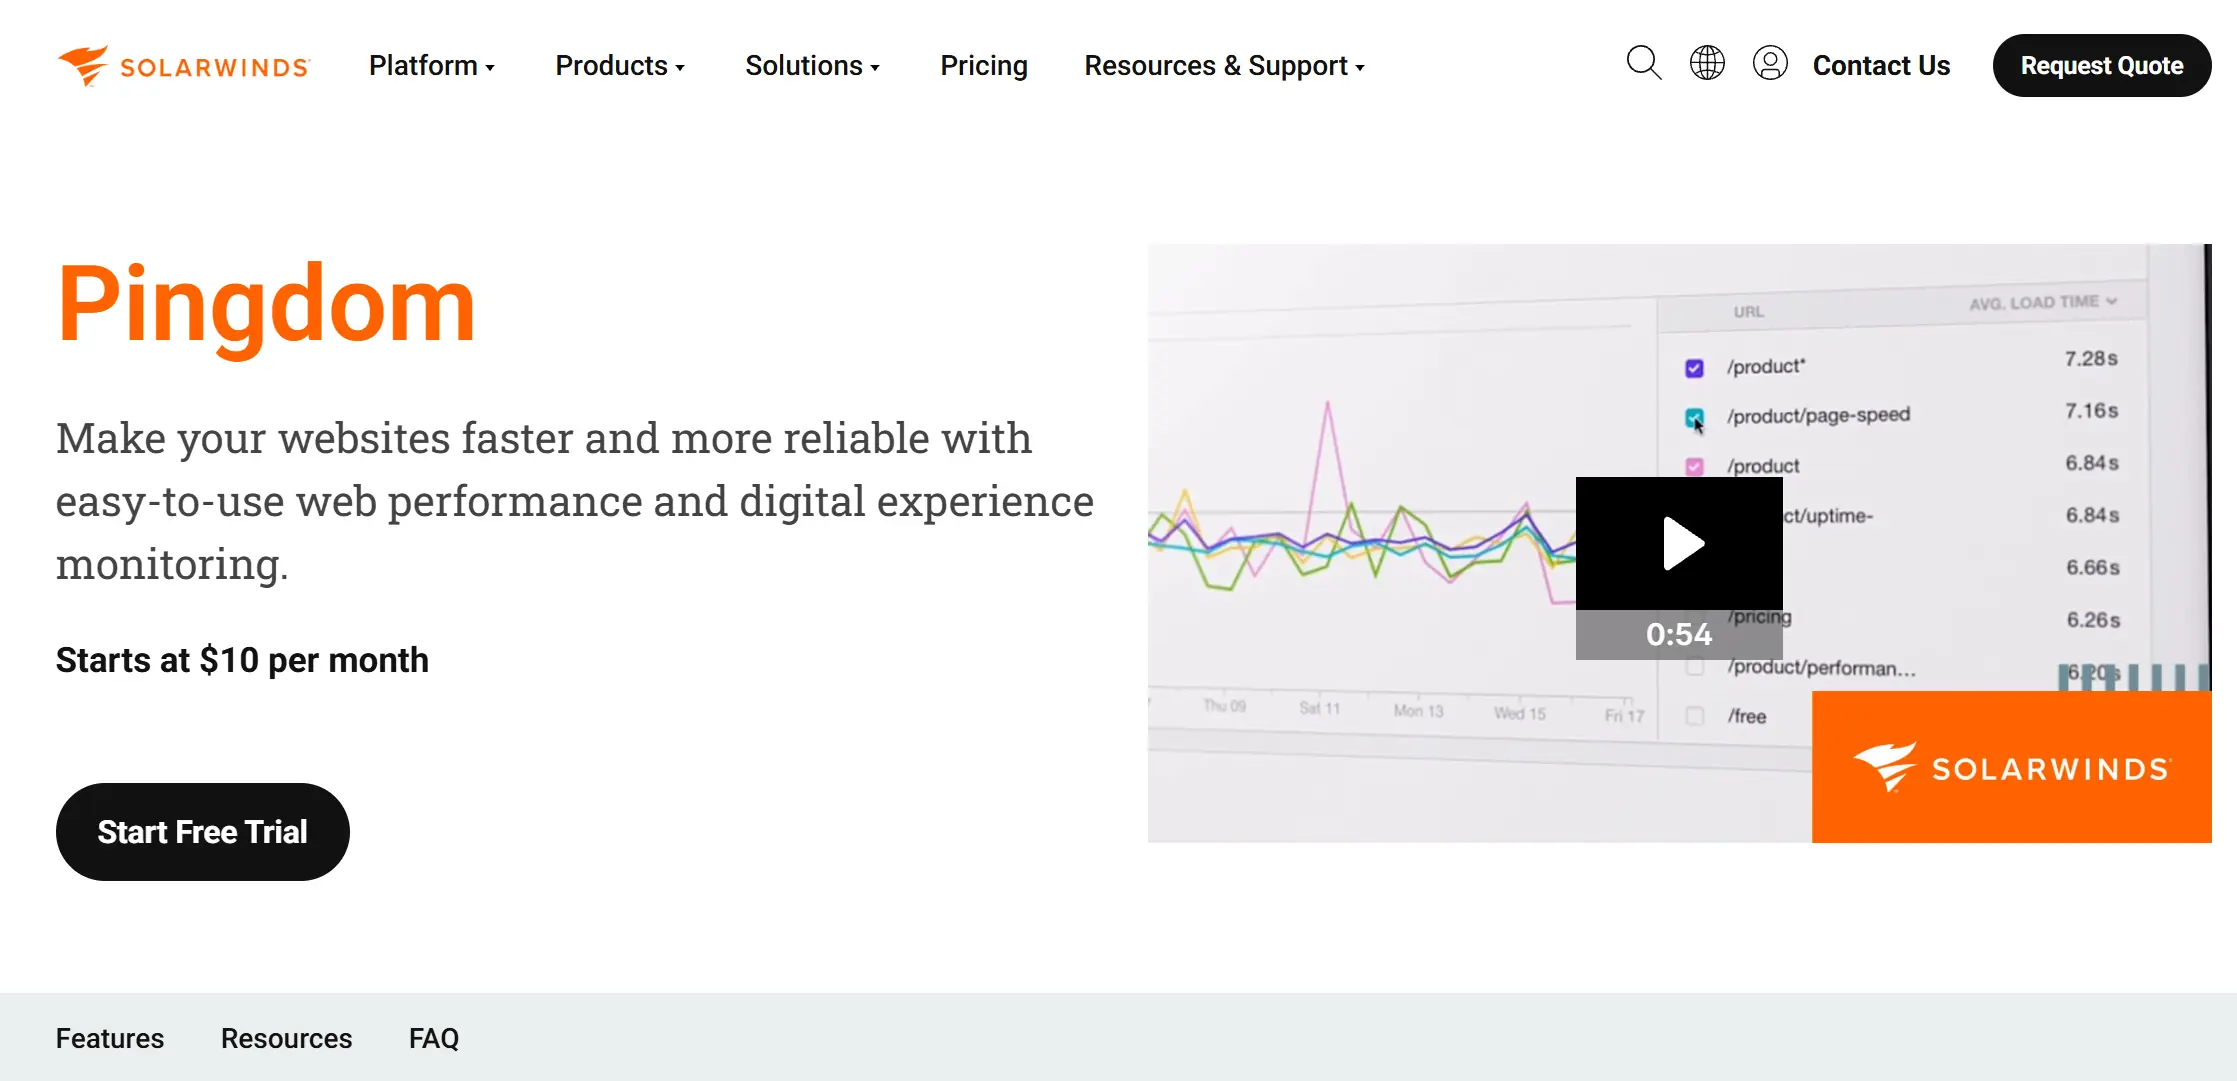Switch to the FAQ tab
This screenshot has width=2237, height=1081.
click(x=434, y=1038)
